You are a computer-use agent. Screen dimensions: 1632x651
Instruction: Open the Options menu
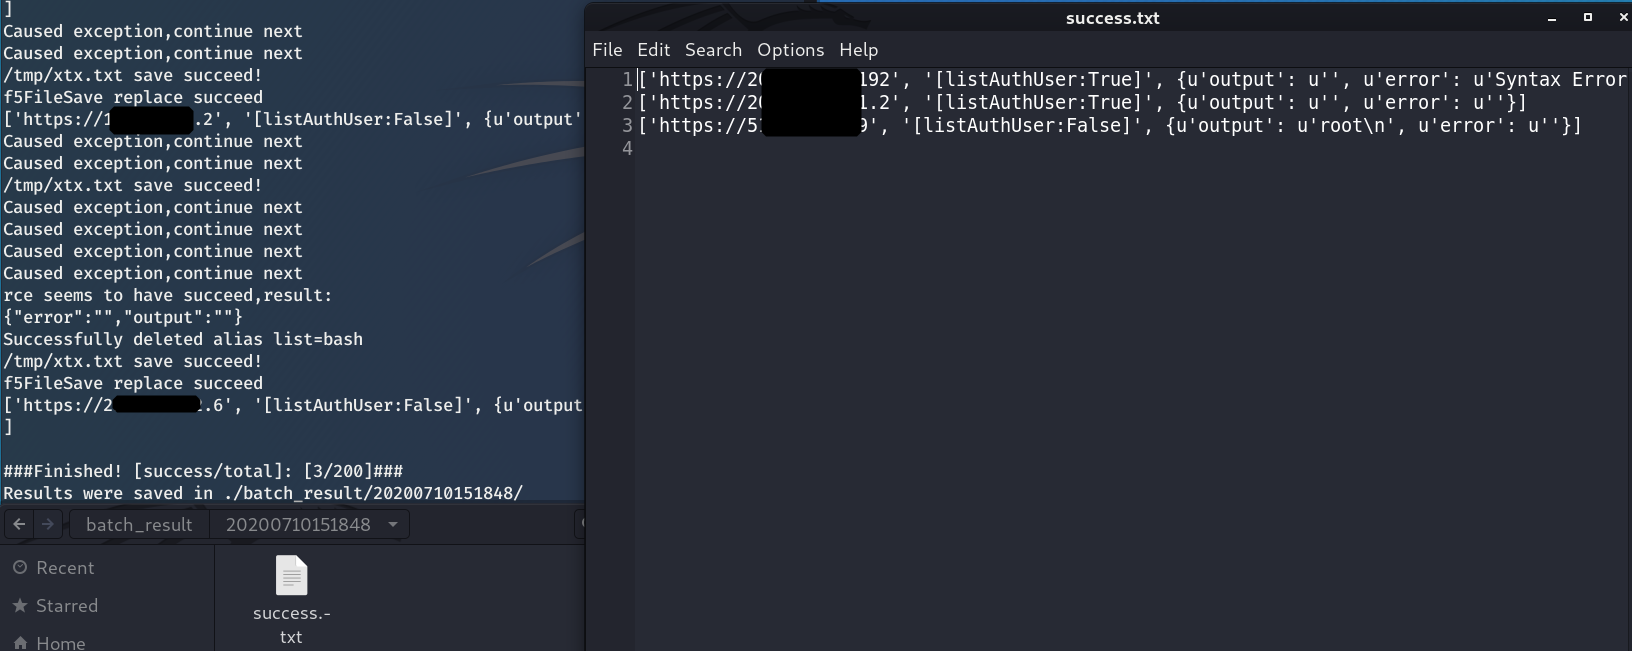790,50
